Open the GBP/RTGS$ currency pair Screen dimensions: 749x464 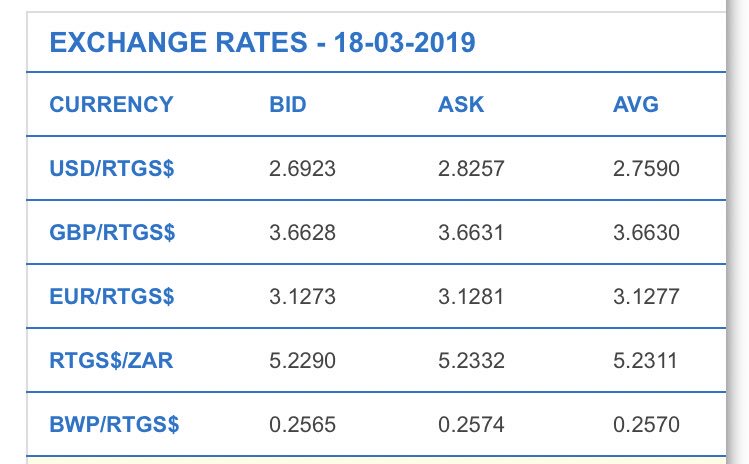(x=112, y=233)
